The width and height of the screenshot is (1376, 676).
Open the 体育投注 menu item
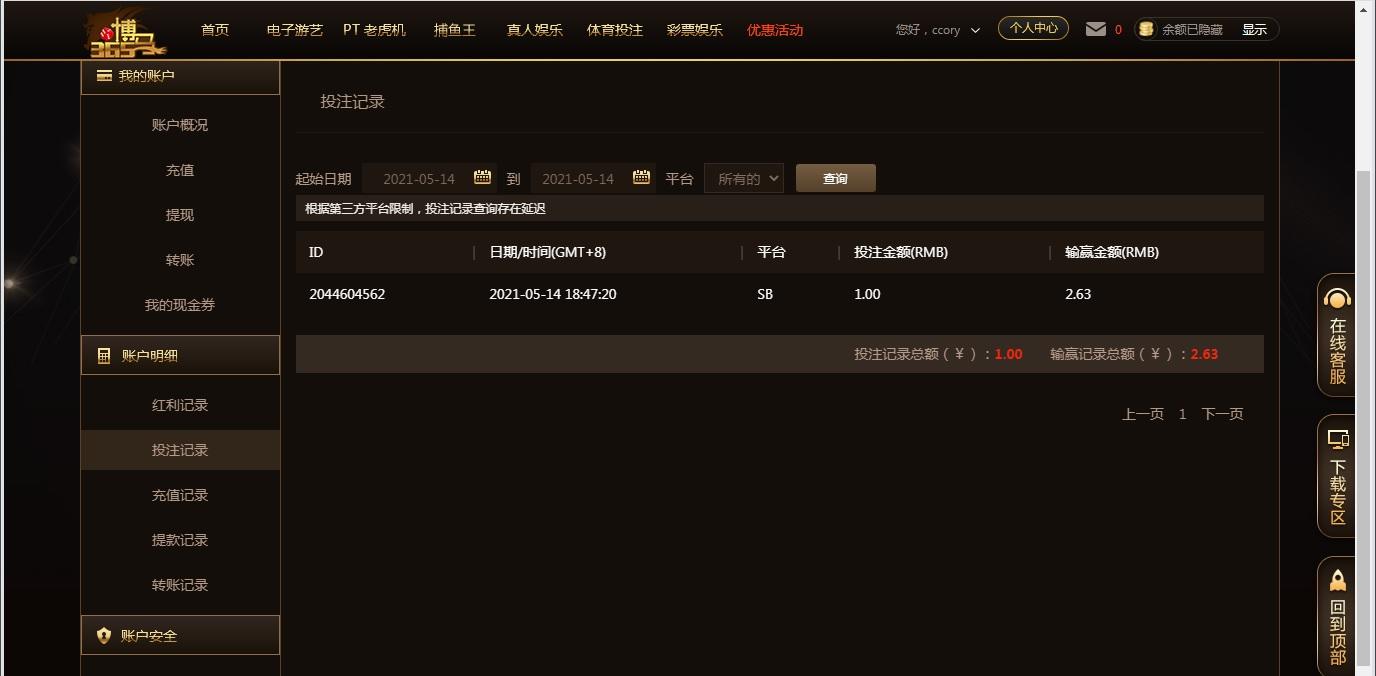[615, 30]
